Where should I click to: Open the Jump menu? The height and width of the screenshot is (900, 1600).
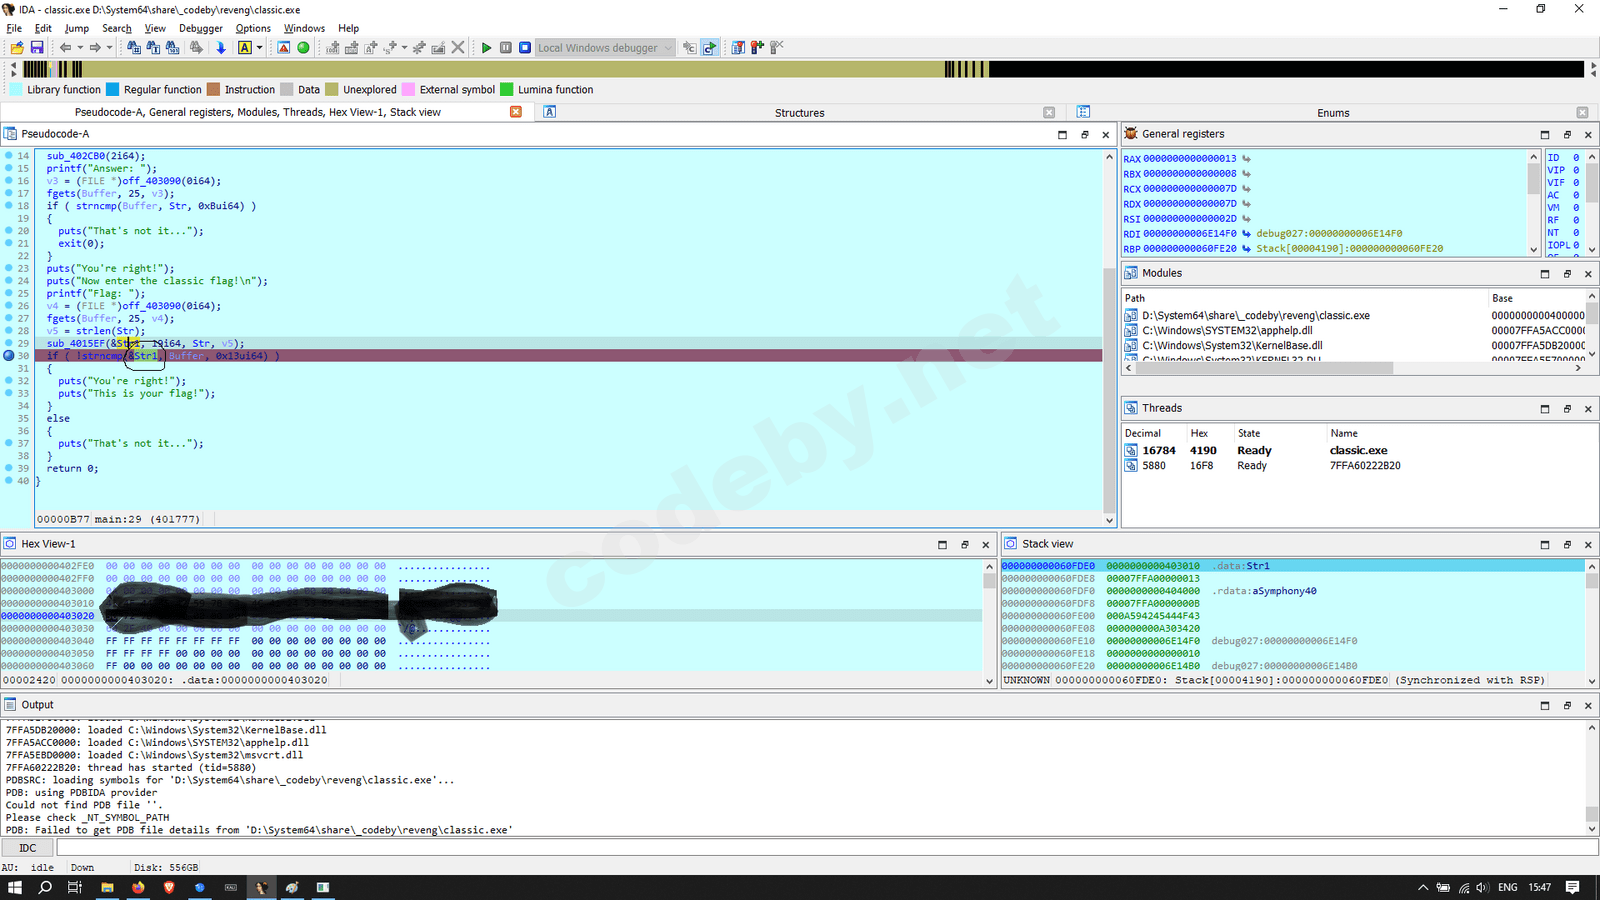77,28
